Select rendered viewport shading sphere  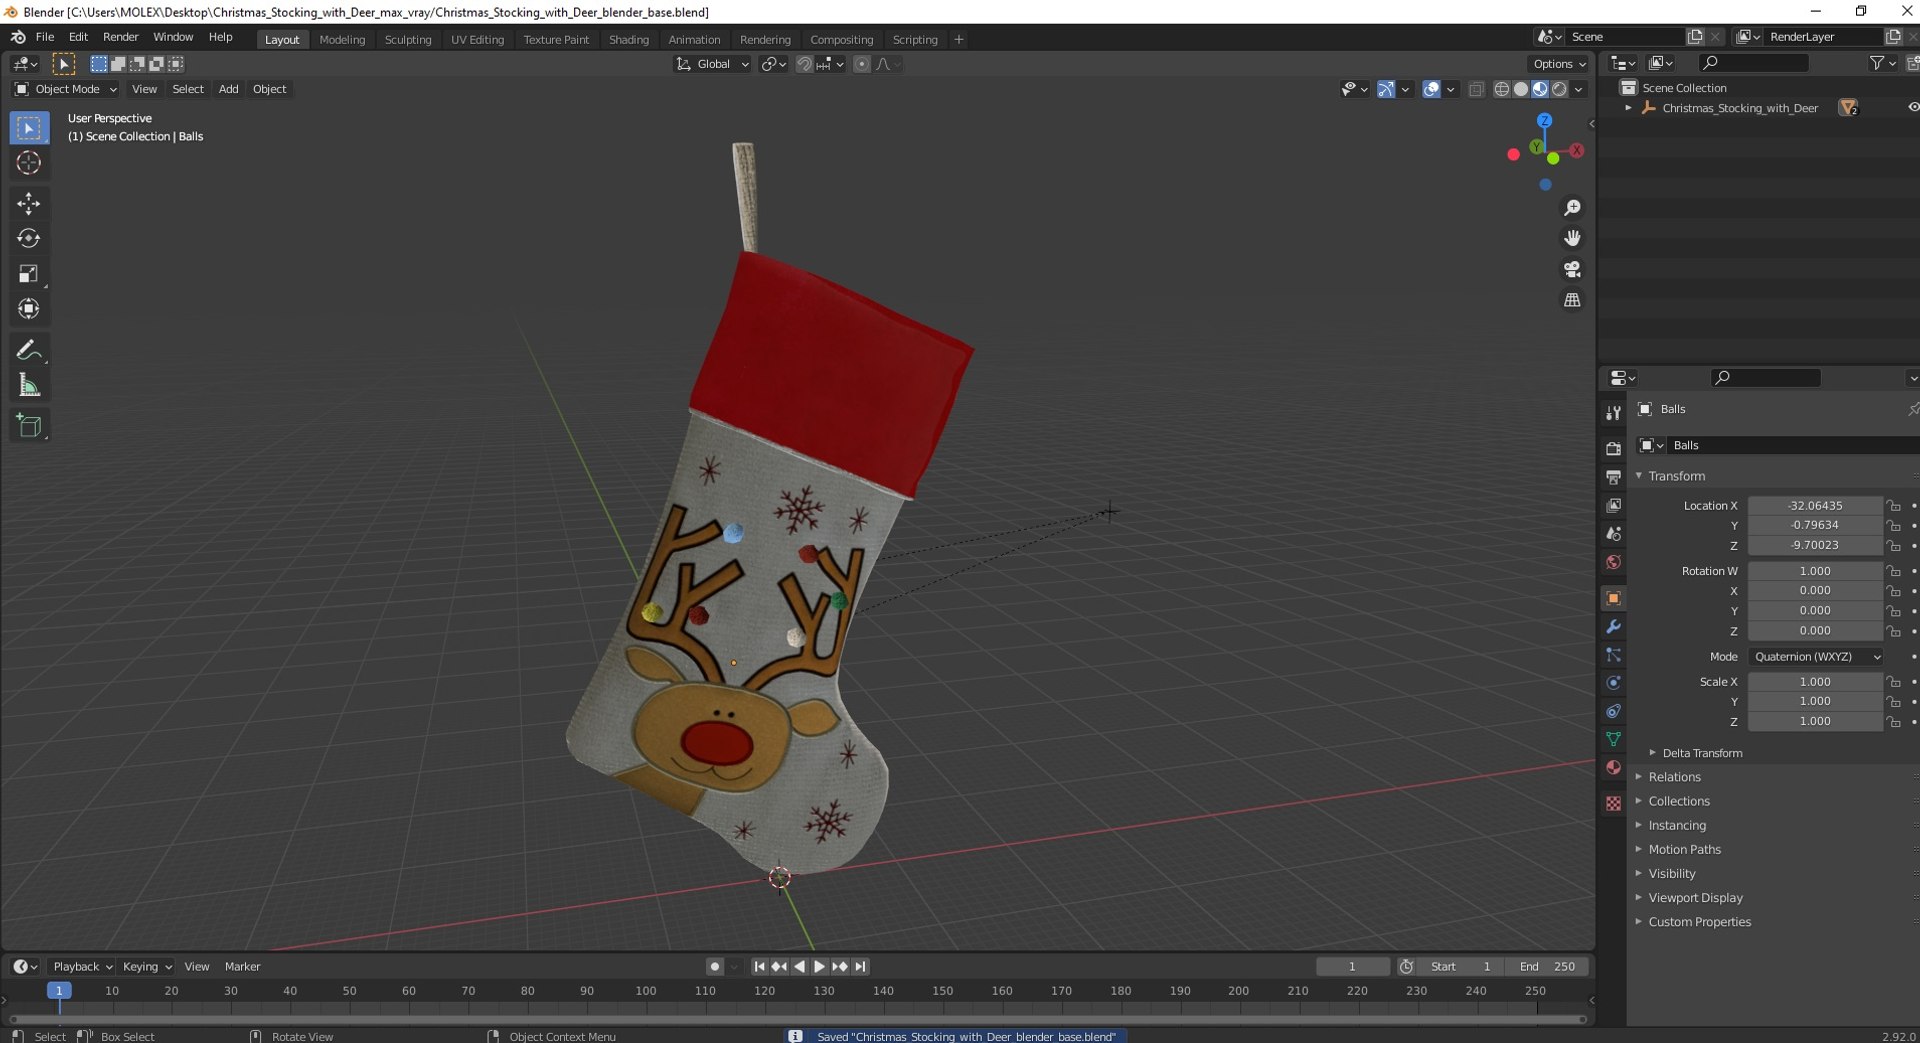(x=1559, y=89)
